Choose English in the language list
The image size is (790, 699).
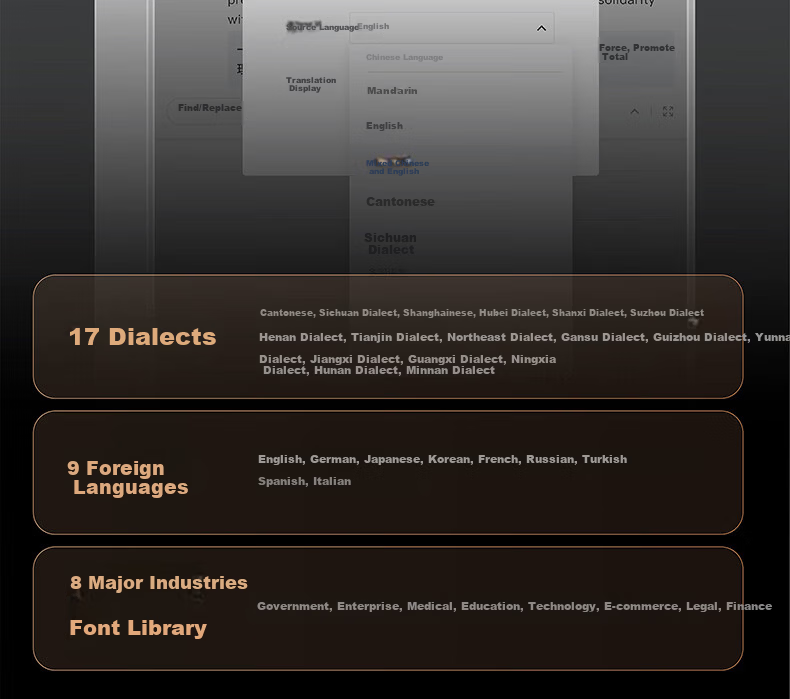click(x=384, y=125)
